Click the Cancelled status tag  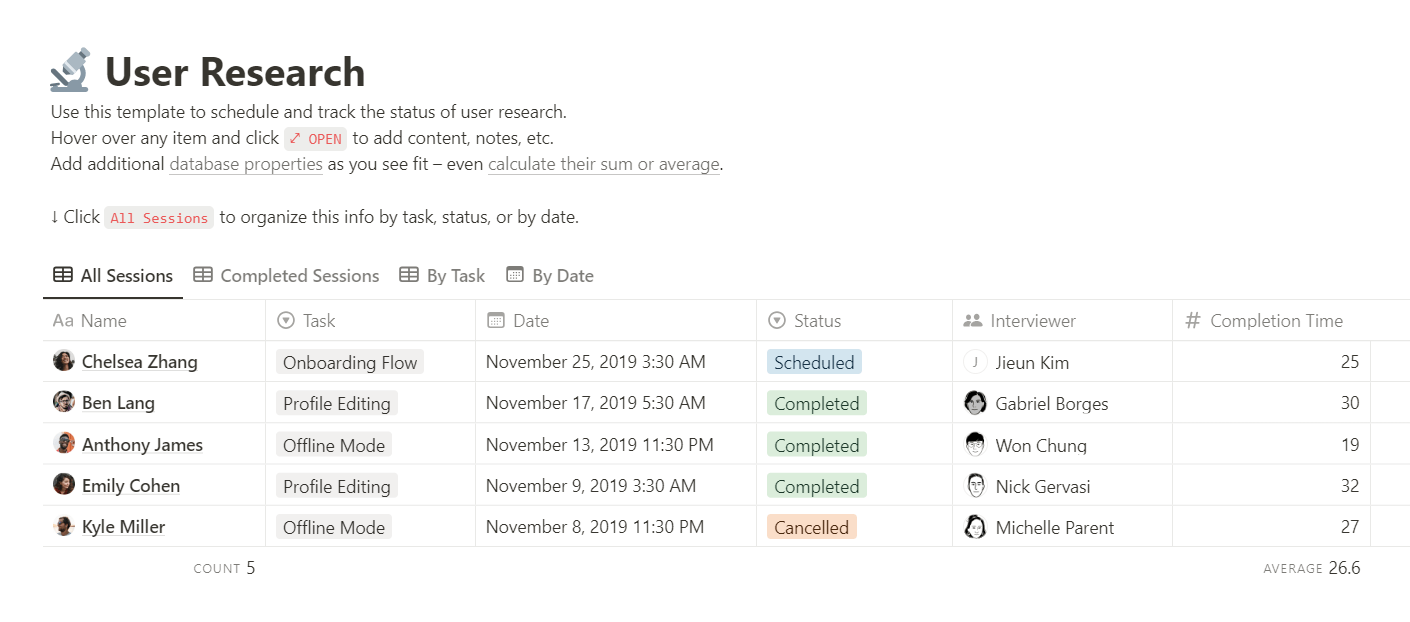click(x=811, y=527)
